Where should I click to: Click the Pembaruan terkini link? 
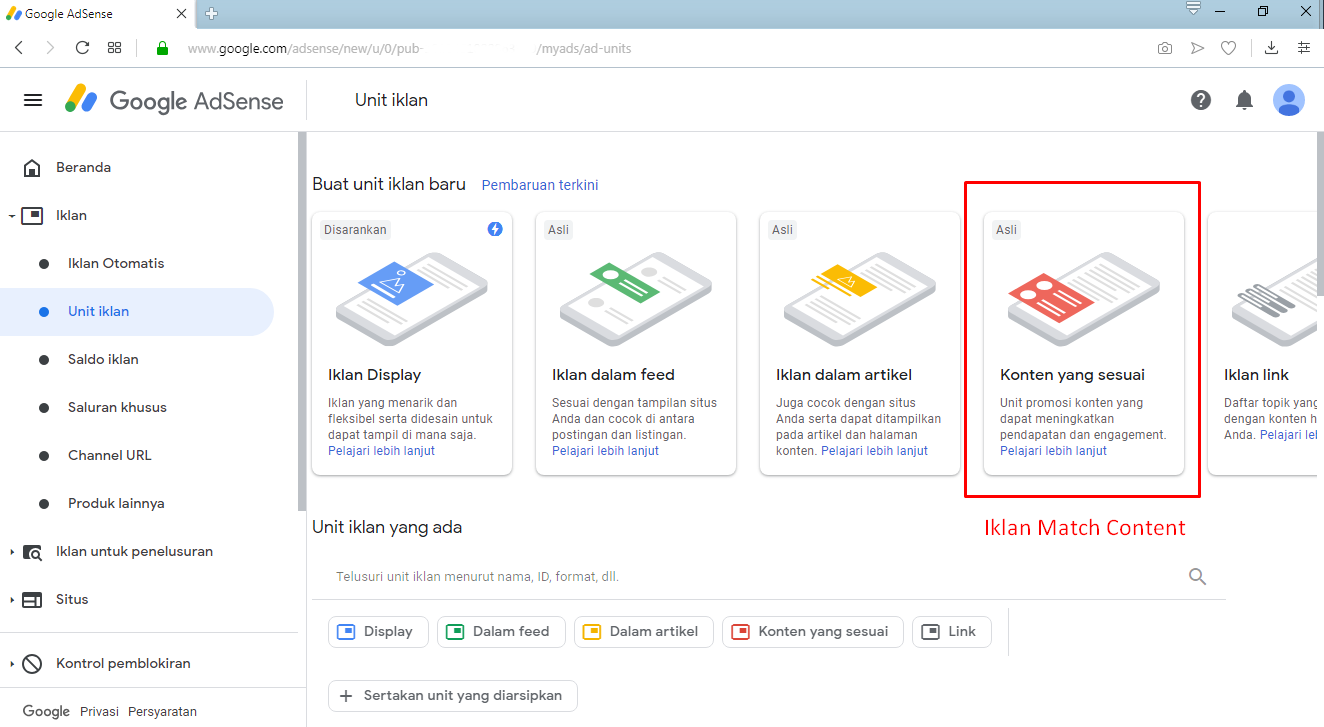tap(540, 185)
